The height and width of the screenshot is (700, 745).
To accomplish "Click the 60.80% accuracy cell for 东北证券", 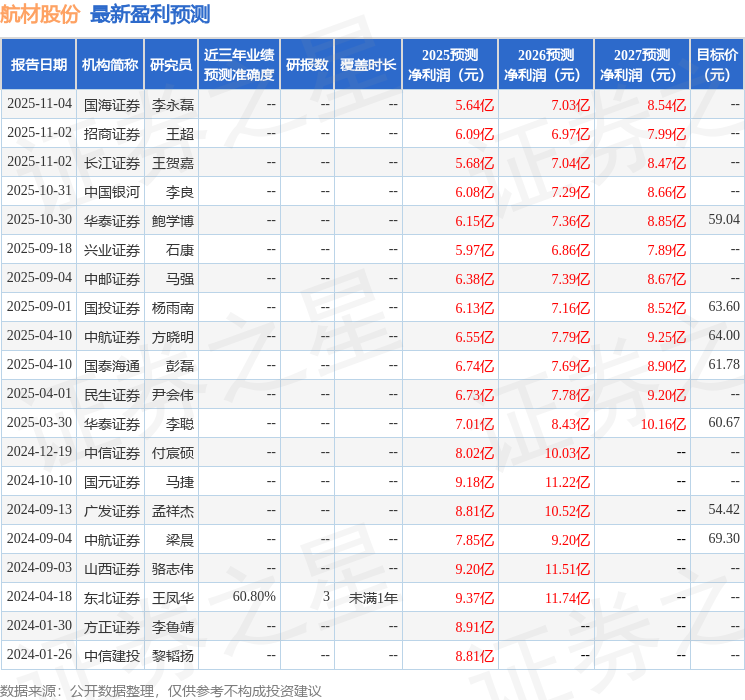I will coord(254,597).
